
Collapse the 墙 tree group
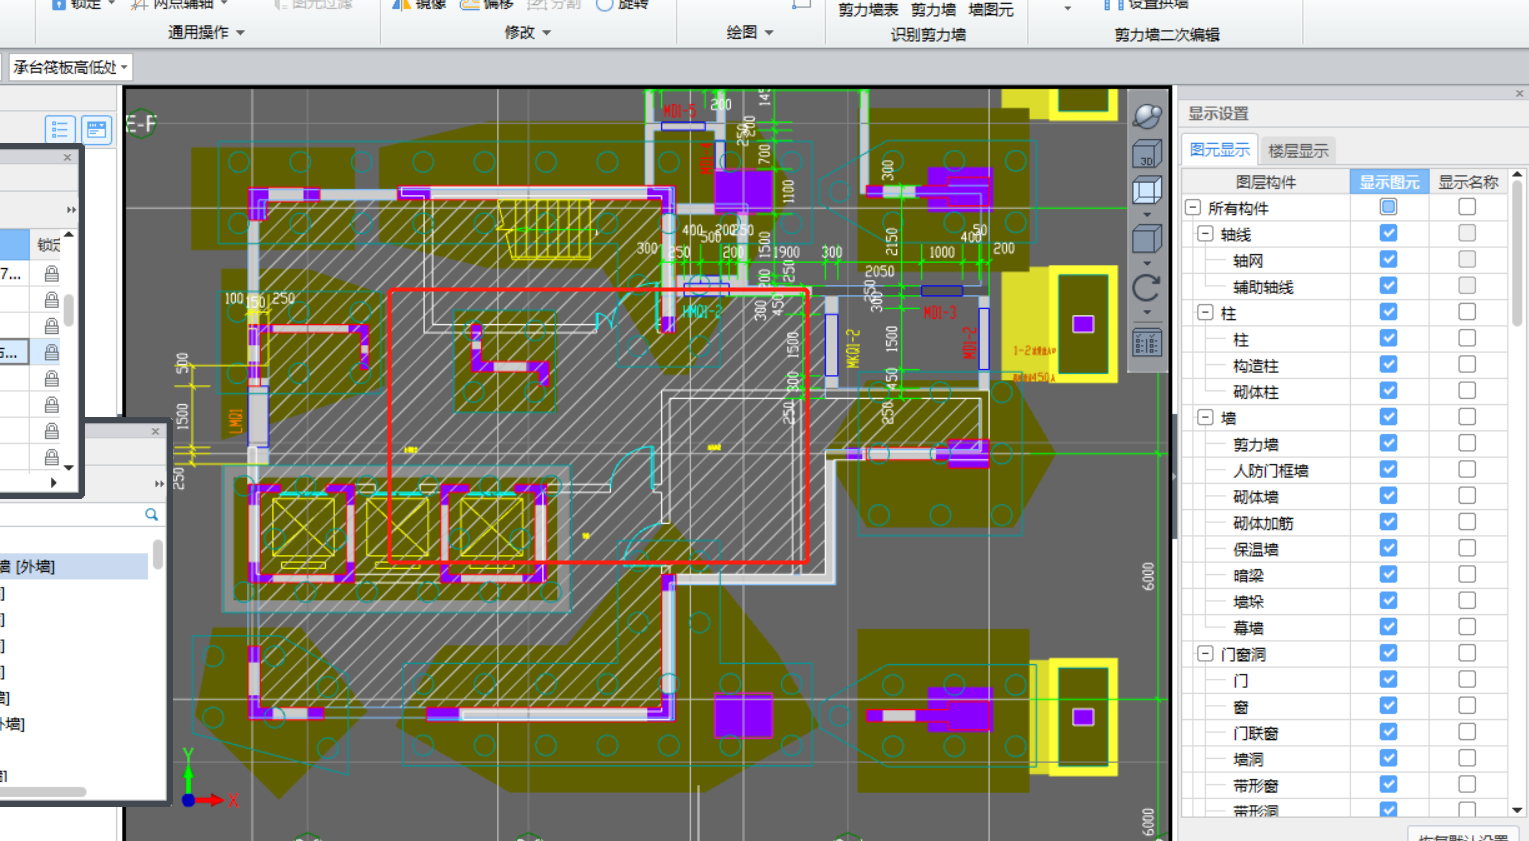tap(1205, 417)
